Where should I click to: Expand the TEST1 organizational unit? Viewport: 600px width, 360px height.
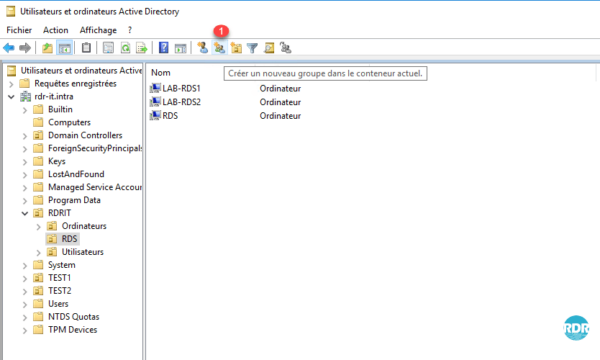coord(25,279)
